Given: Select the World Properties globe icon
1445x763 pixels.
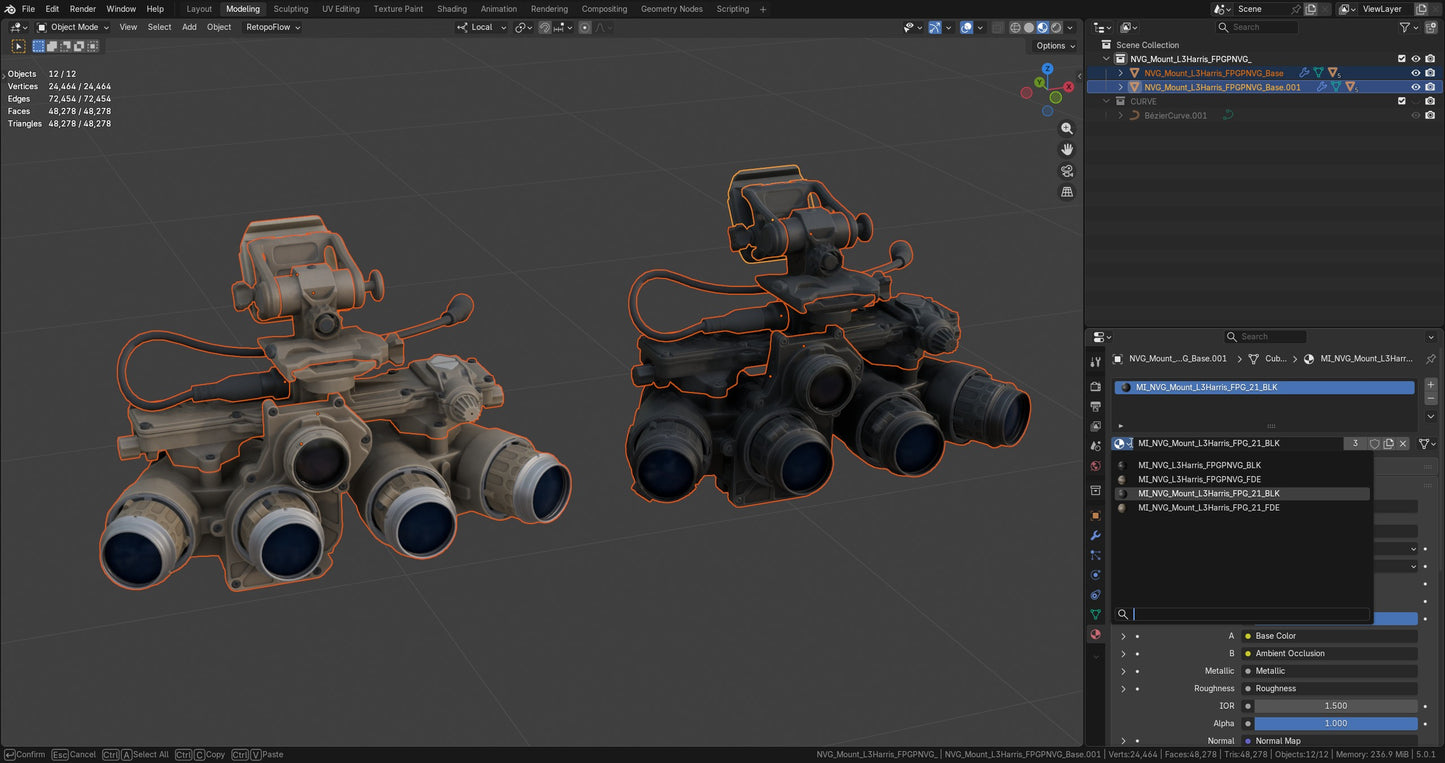Looking at the screenshot, I should [x=1095, y=465].
